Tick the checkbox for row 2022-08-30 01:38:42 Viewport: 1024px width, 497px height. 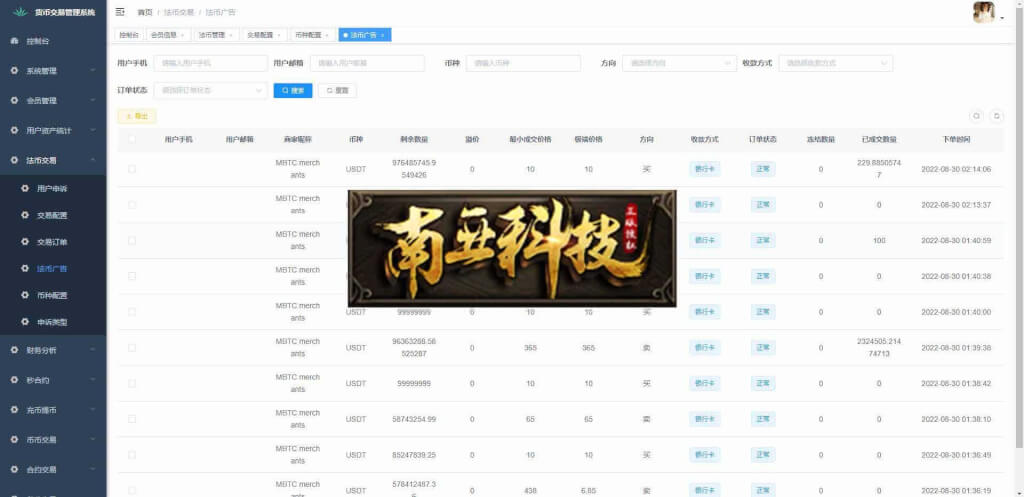[132, 383]
